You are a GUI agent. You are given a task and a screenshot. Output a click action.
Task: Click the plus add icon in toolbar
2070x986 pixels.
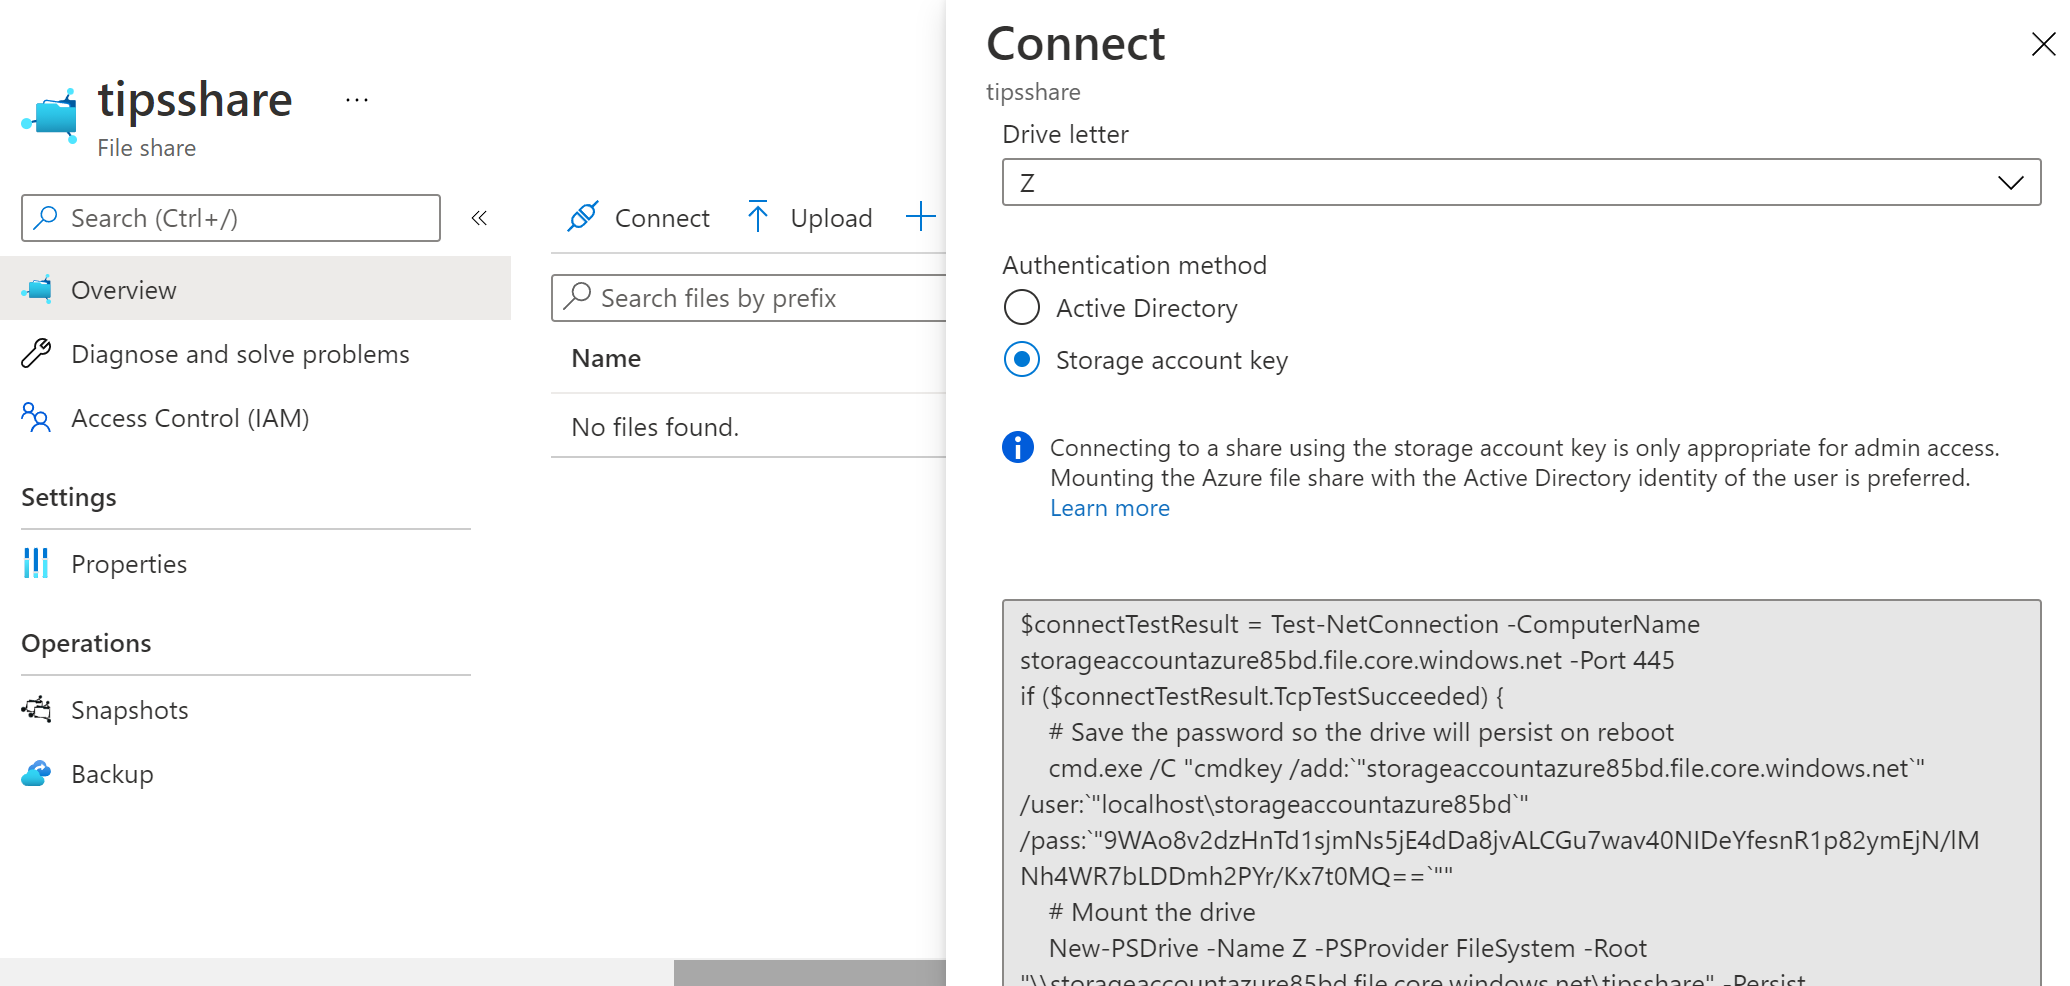tap(921, 216)
